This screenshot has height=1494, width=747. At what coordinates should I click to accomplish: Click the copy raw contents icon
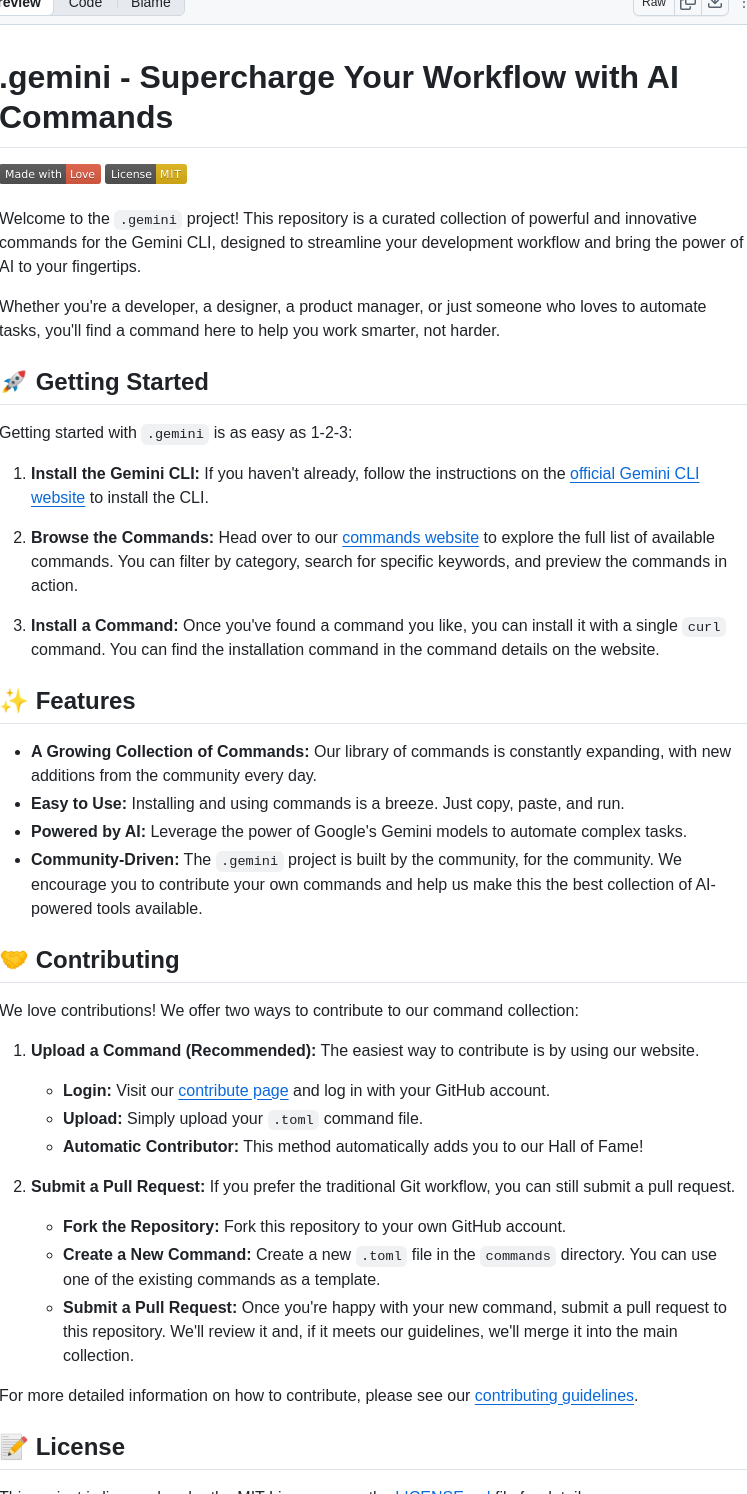tap(688, 5)
